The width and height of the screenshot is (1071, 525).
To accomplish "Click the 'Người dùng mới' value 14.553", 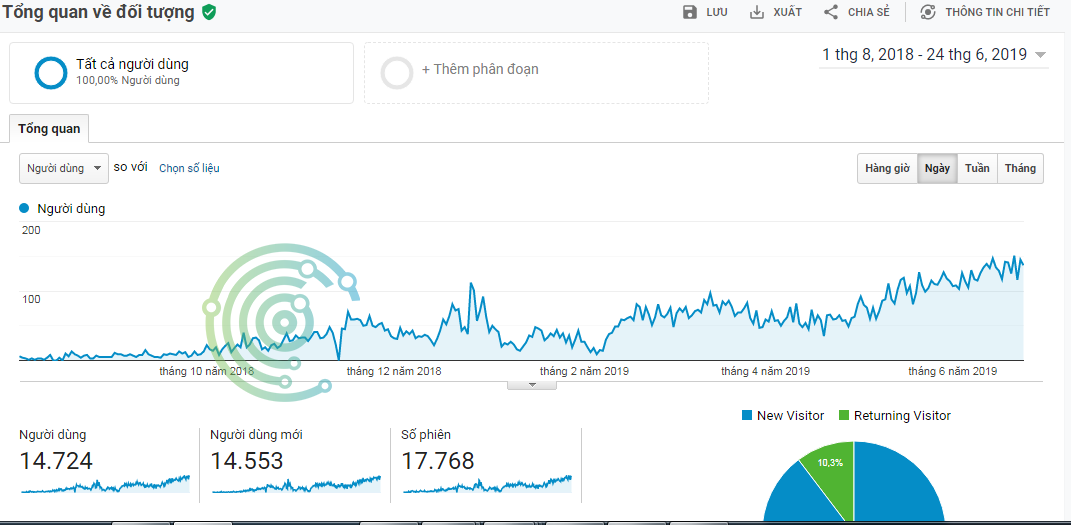I will tap(247, 461).
